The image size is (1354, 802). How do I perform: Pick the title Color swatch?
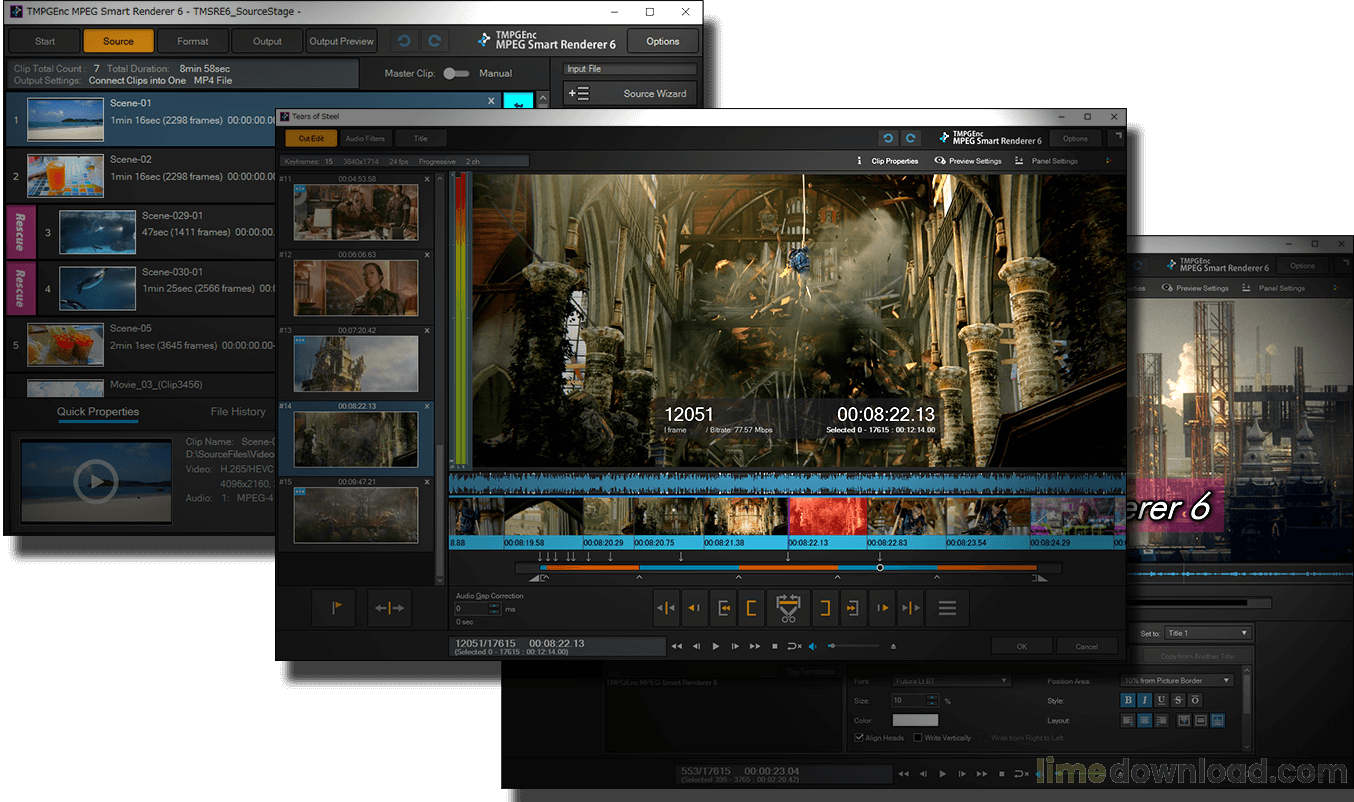coord(914,720)
